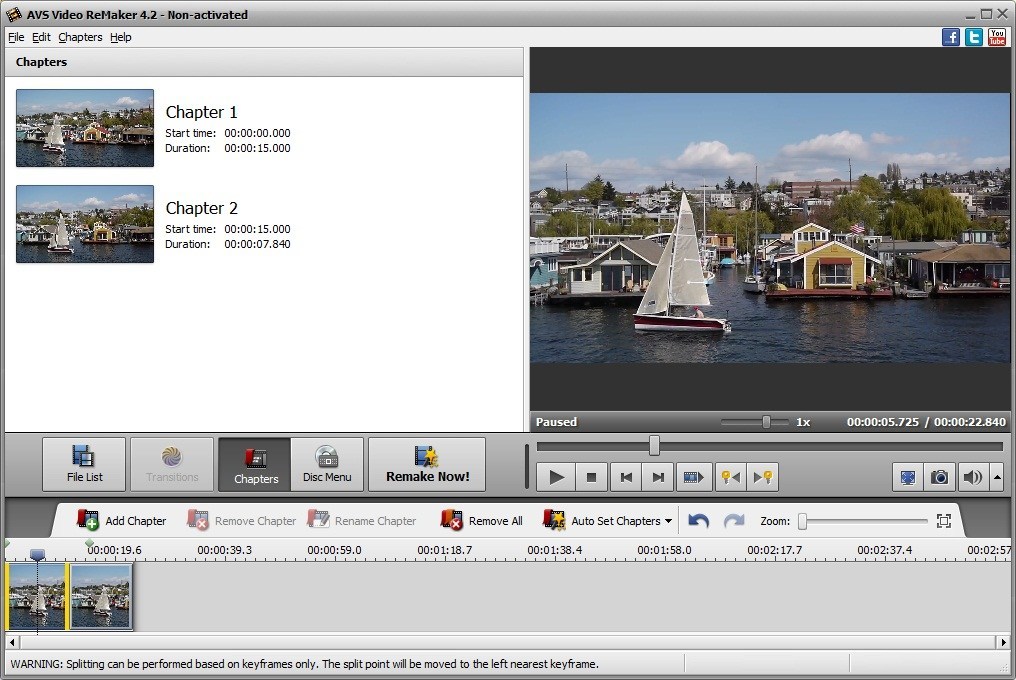Go to the next keyframe
The height and width of the screenshot is (680, 1016).
[x=763, y=478]
